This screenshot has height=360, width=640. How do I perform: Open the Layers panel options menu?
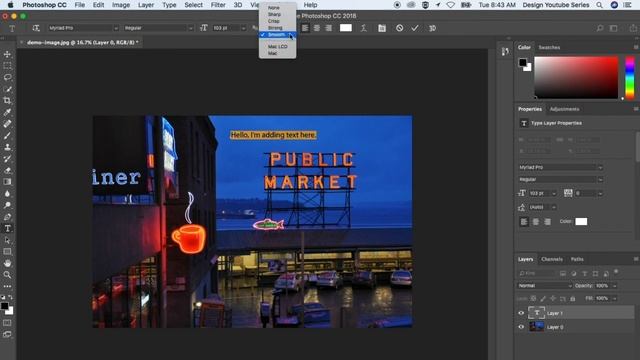tap(636, 259)
